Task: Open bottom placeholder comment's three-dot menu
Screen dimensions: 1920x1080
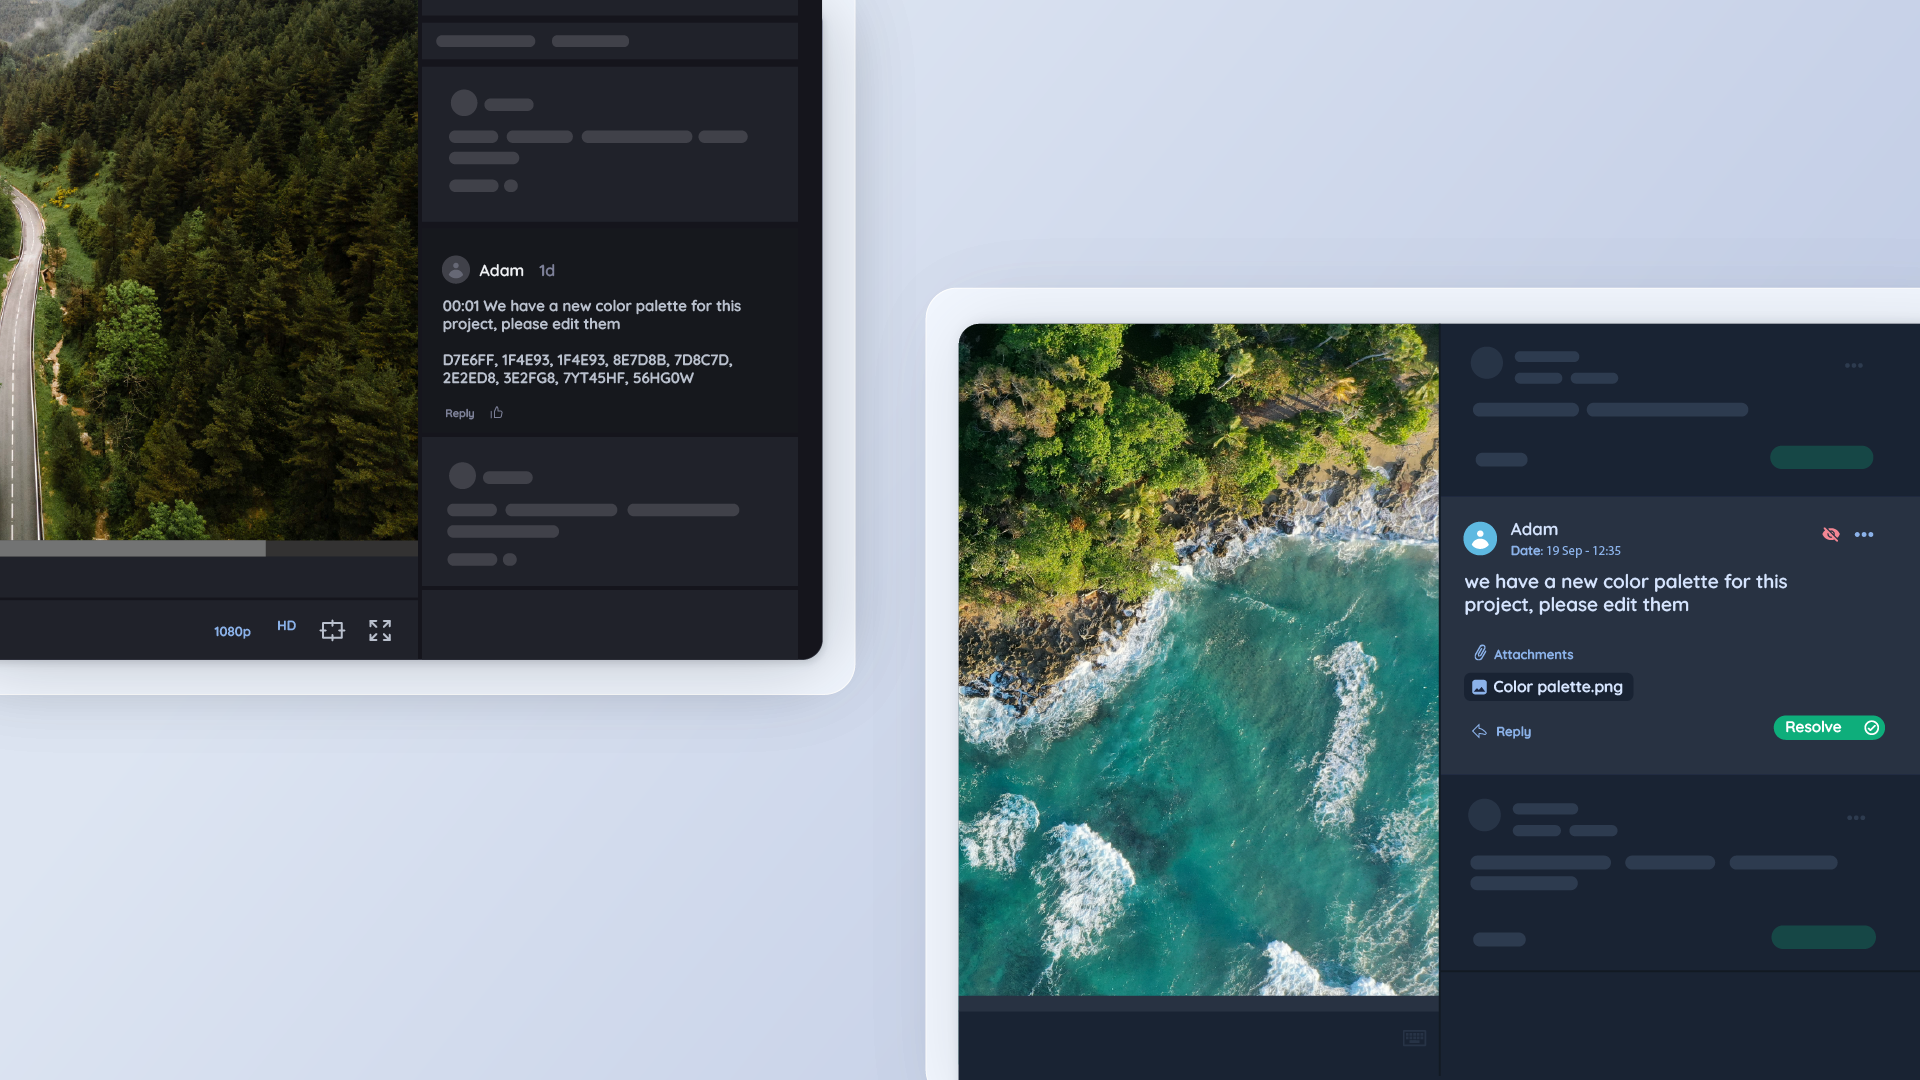Action: pos(1856,818)
